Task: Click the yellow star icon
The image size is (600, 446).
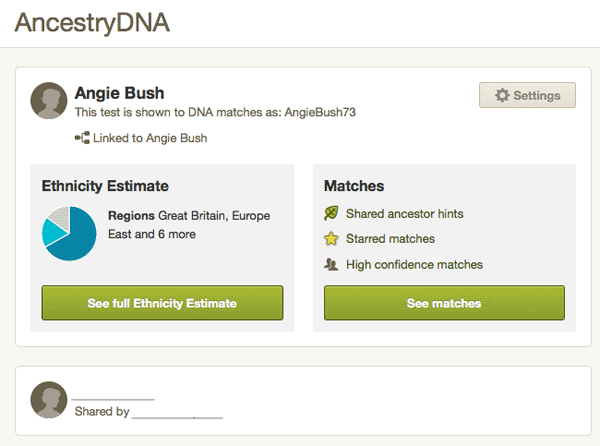Action: pos(331,239)
